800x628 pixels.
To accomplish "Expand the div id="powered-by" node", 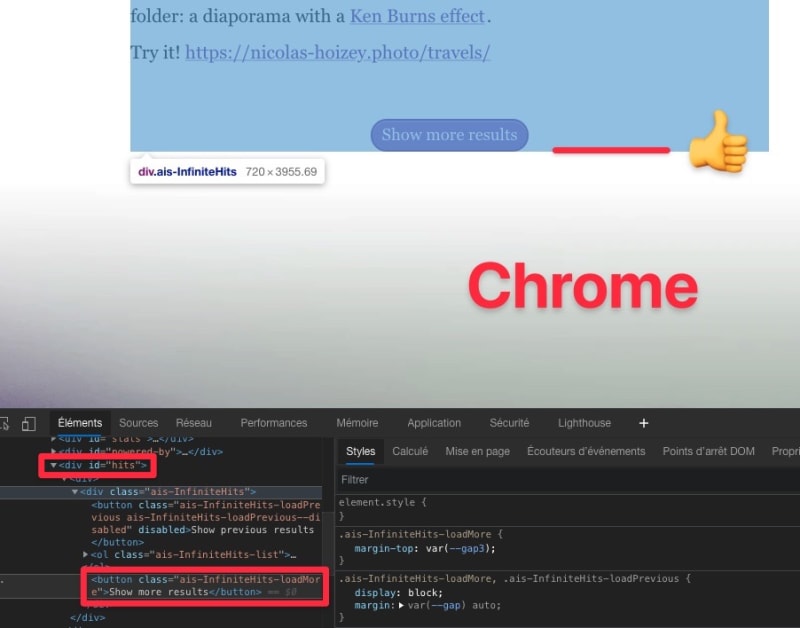I will [x=54, y=452].
